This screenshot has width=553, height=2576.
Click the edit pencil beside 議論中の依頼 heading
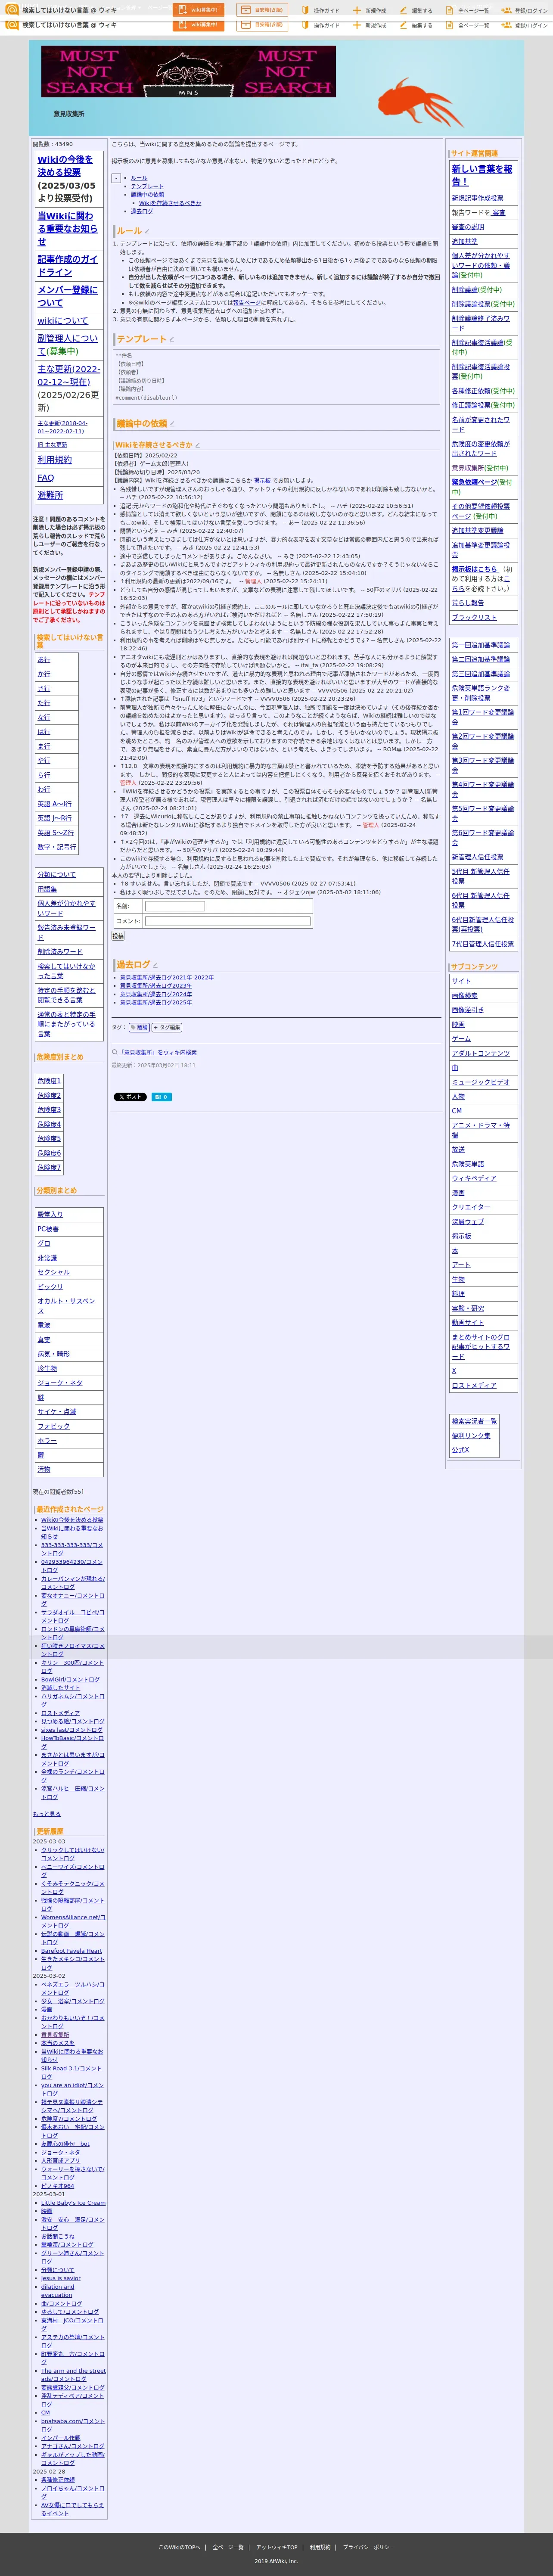click(x=171, y=424)
